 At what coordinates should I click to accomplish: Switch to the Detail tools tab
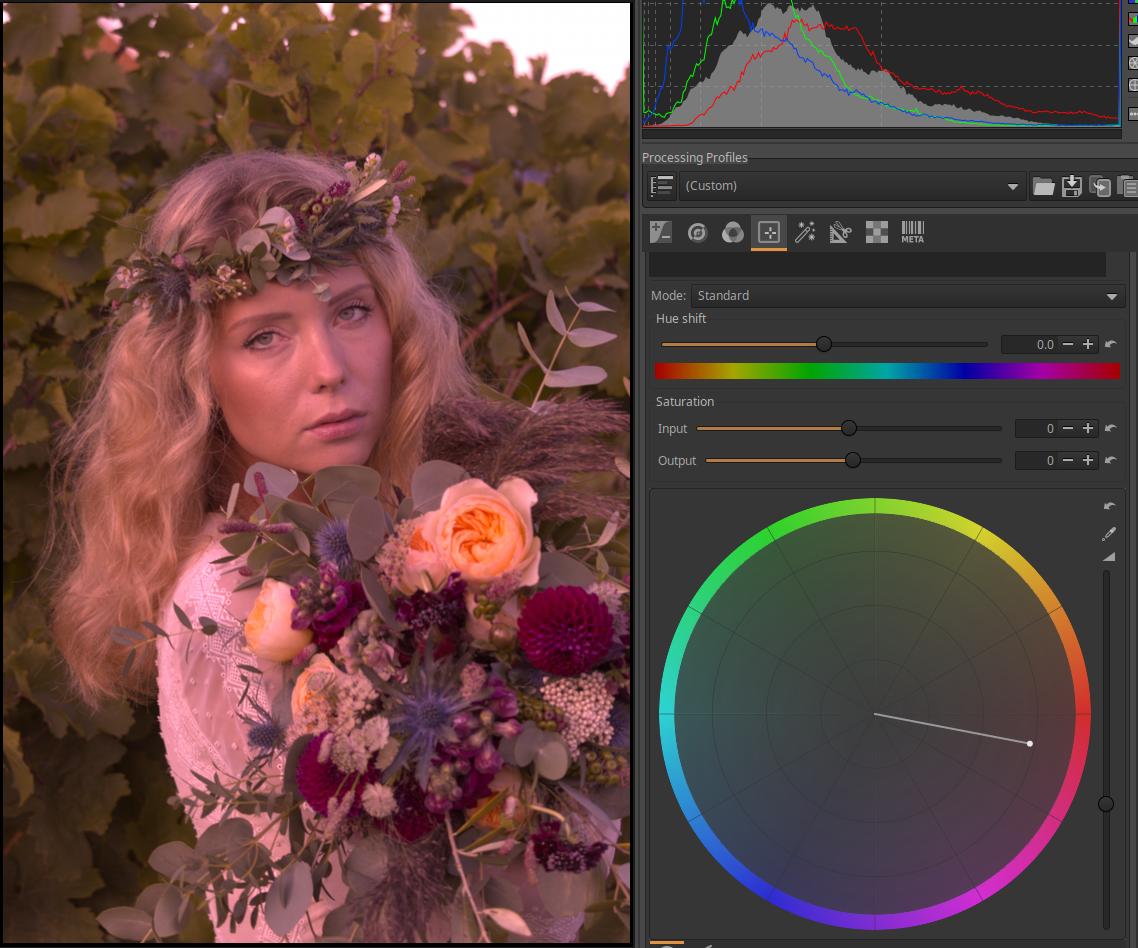pos(697,233)
